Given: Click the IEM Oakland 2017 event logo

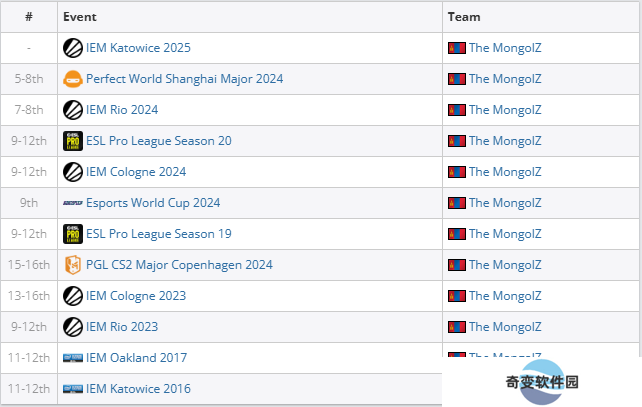Looking at the screenshot, I should point(73,358).
